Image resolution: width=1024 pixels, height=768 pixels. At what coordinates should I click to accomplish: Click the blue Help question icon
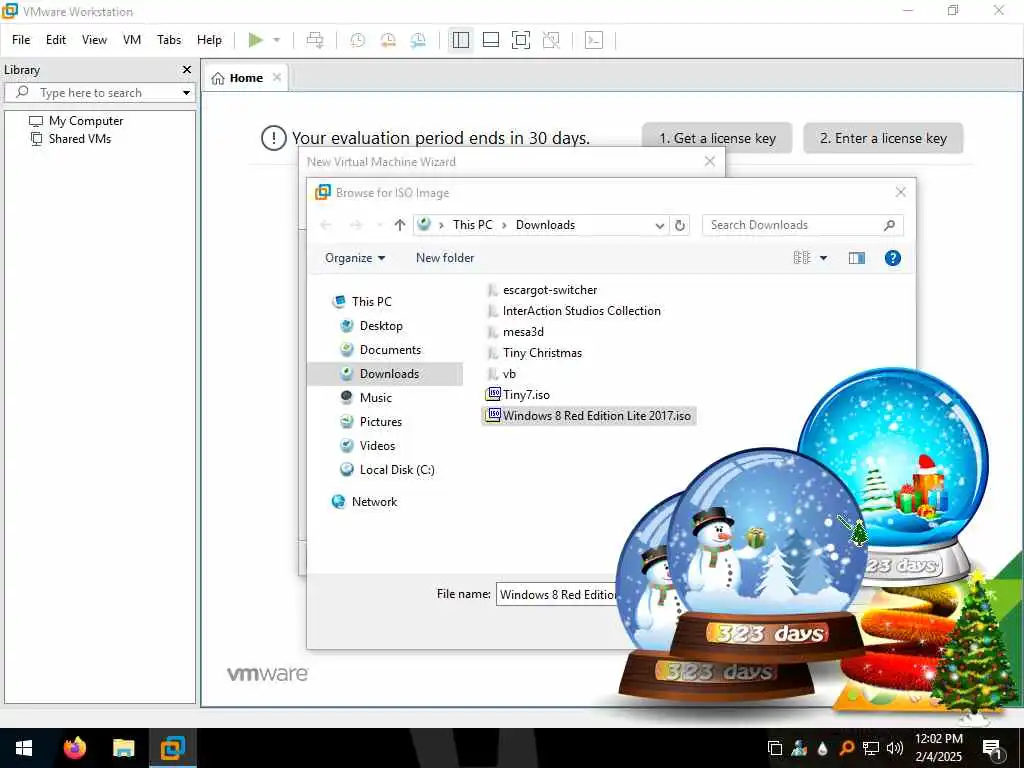893,258
